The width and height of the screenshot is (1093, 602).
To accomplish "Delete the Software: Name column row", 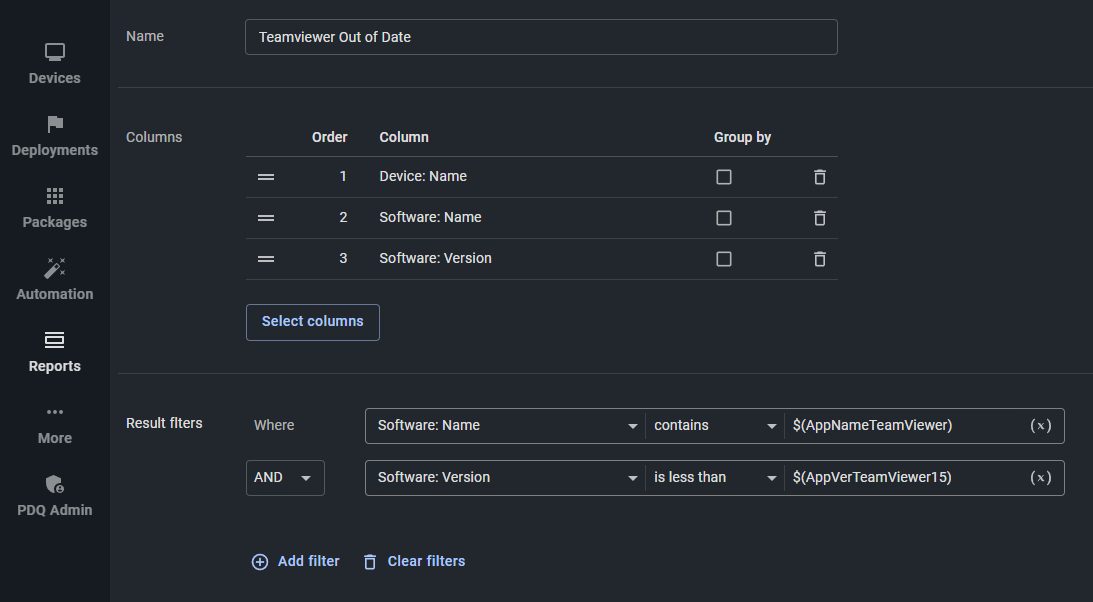I will [x=820, y=218].
